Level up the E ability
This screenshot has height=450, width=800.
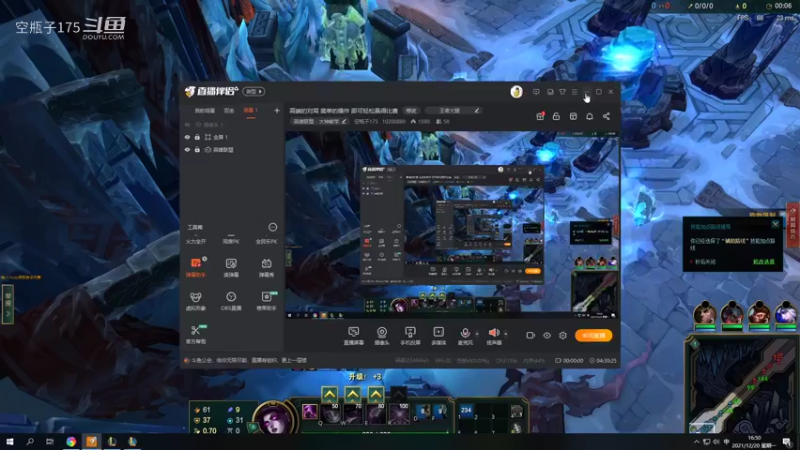(x=376, y=394)
